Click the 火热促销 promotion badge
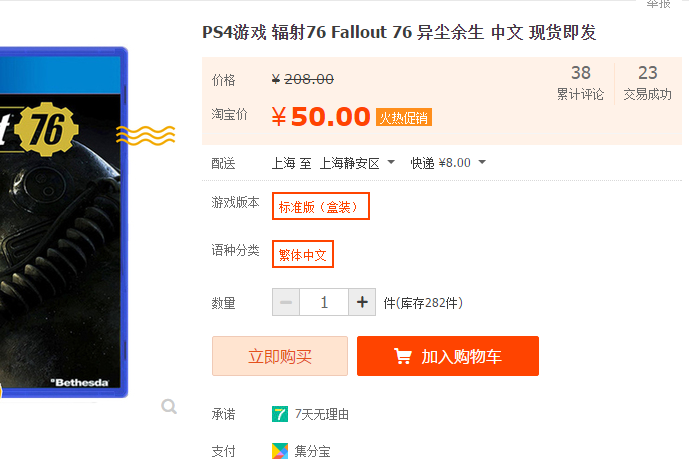The height and width of the screenshot is (470, 689). [x=404, y=117]
